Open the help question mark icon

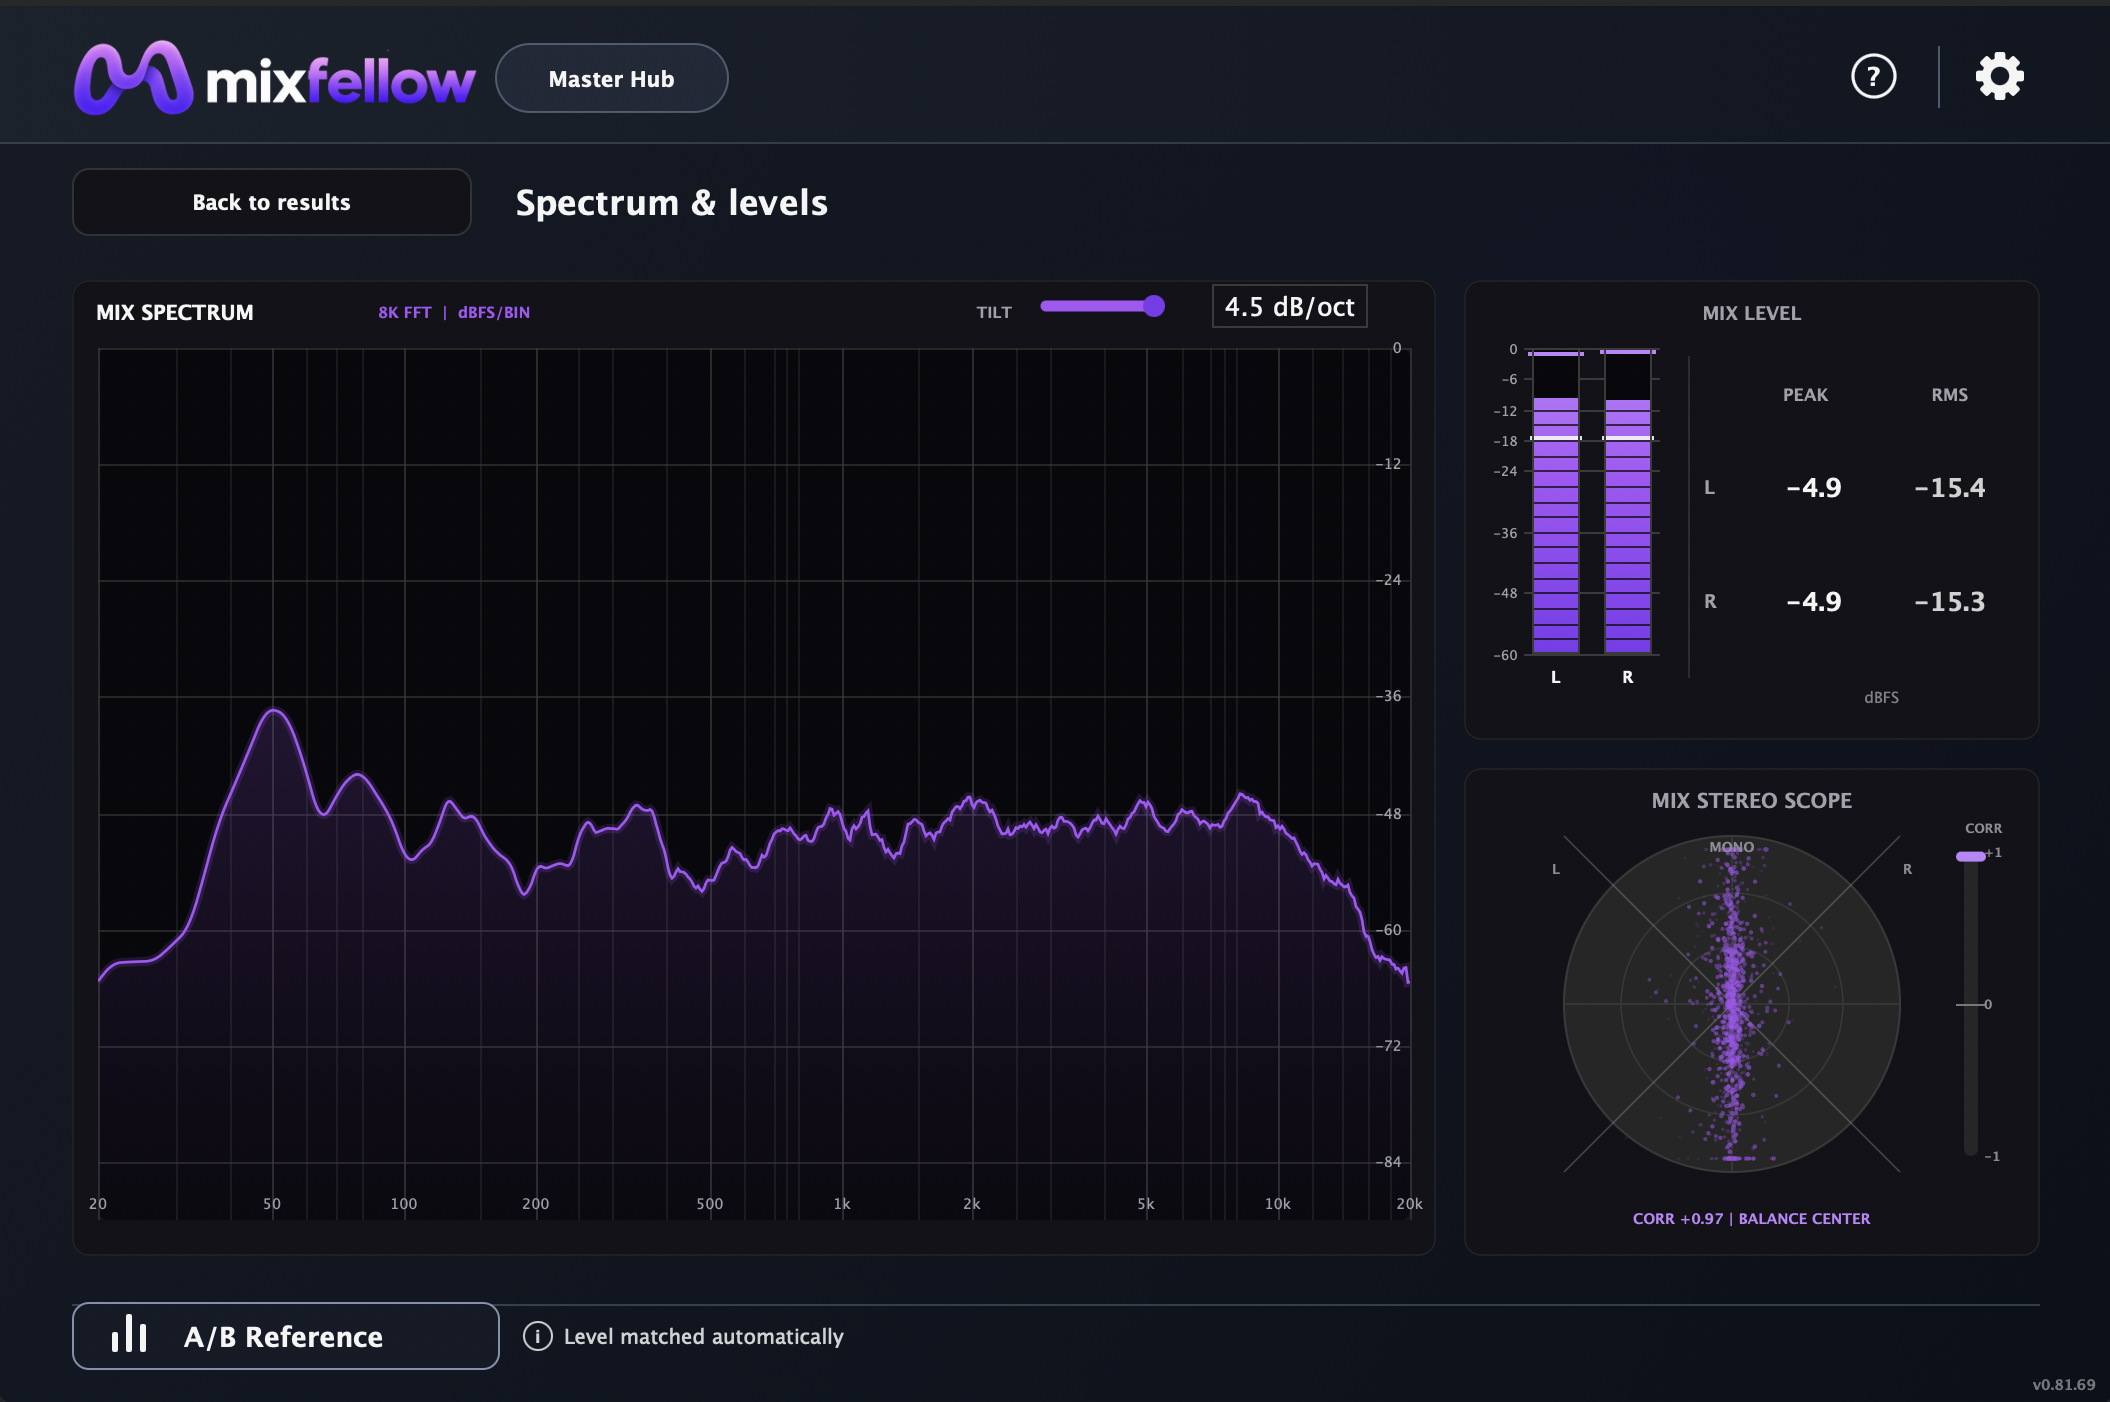[x=1873, y=77]
